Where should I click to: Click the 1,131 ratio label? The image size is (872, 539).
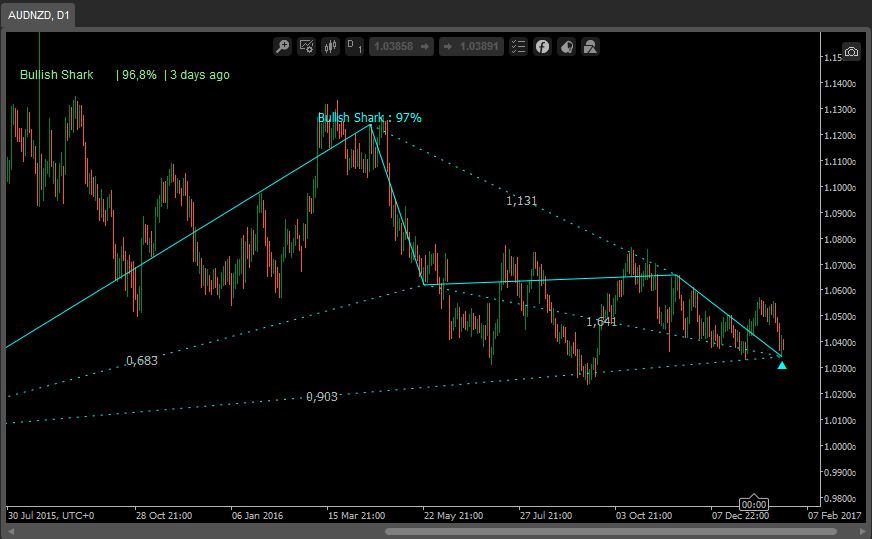[x=521, y=201]
